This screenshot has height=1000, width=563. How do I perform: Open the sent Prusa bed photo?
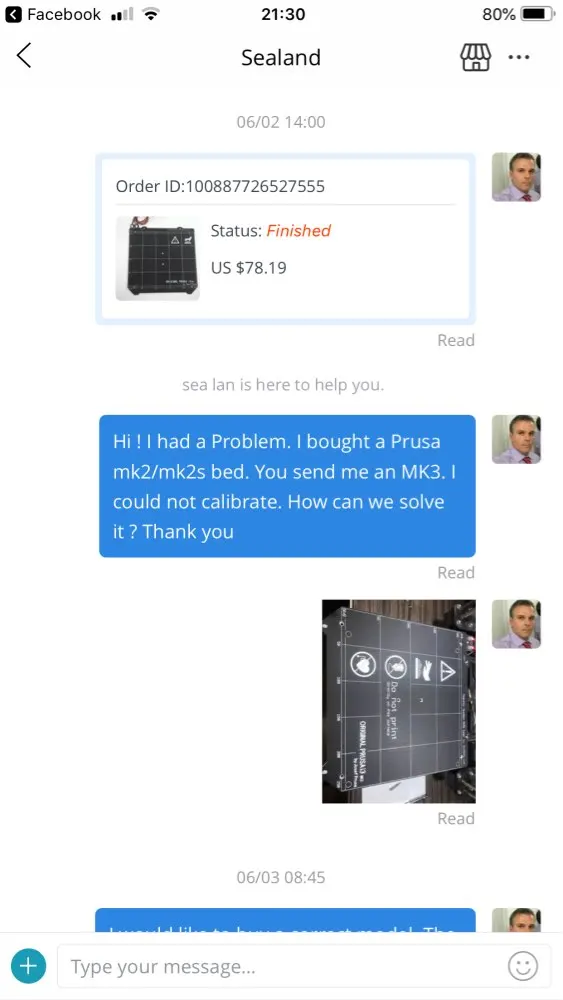pos(398,701)
